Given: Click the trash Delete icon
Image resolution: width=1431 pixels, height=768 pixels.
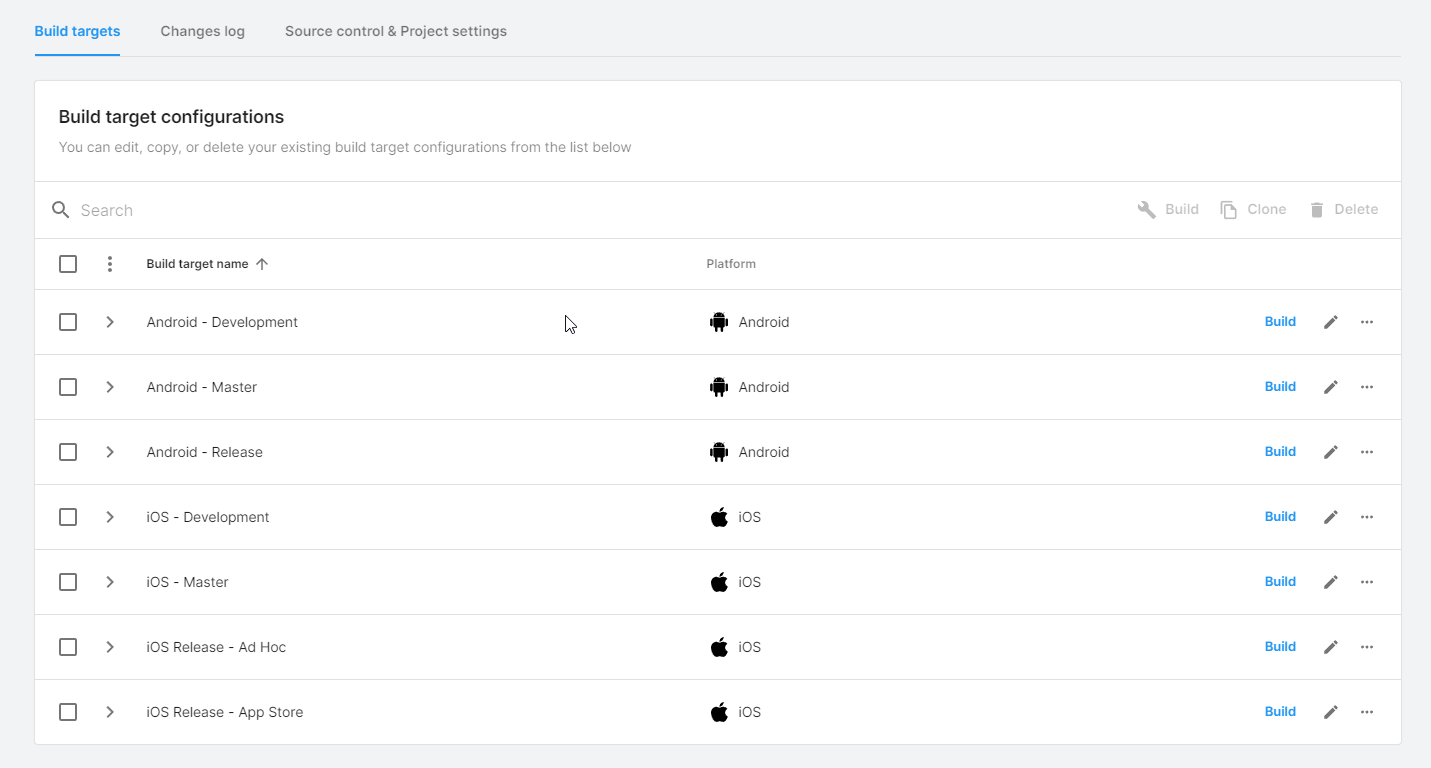Looking at the screenshot, I should 1320,209.
